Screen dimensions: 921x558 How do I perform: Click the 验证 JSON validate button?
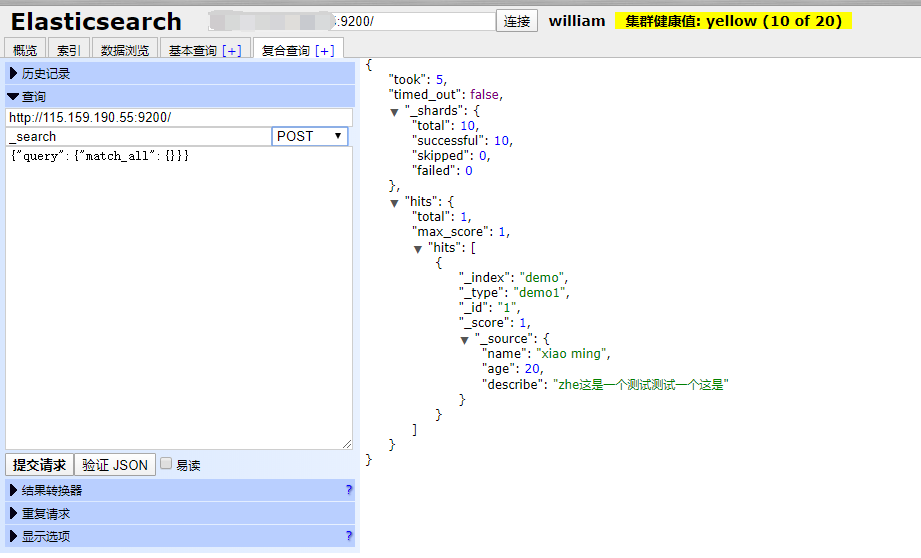click(115, 465)
